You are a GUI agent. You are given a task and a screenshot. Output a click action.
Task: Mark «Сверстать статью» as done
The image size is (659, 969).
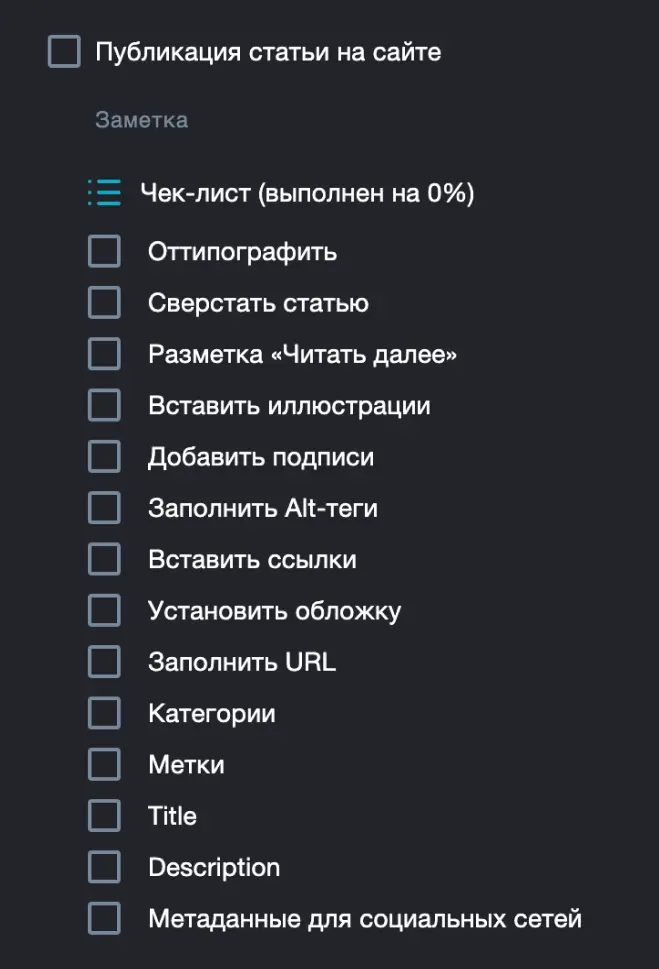103,302
